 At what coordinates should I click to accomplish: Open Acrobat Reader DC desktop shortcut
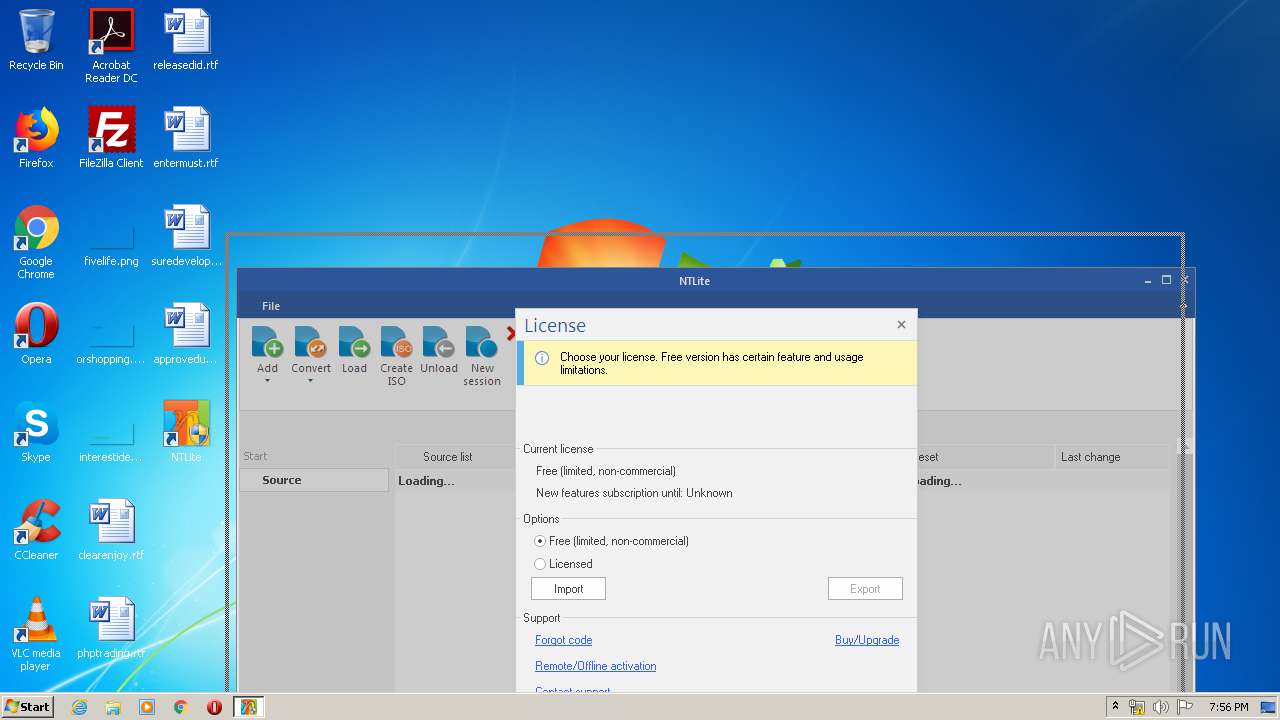[111, 46]
